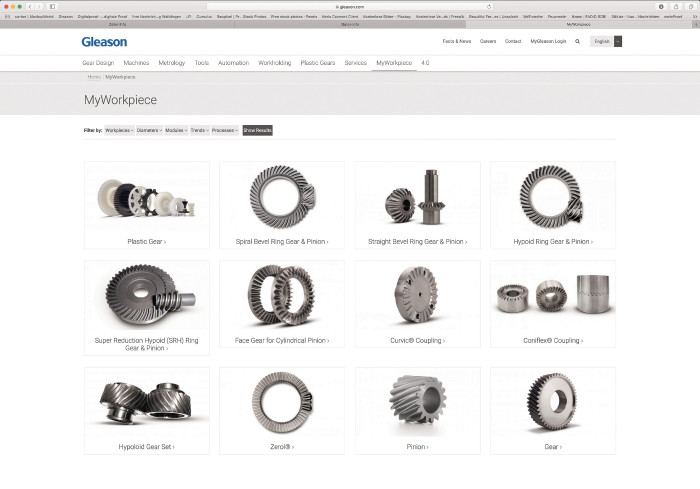Click the Safari share icon
Viewport: 700px width, 489px height.
674,6
